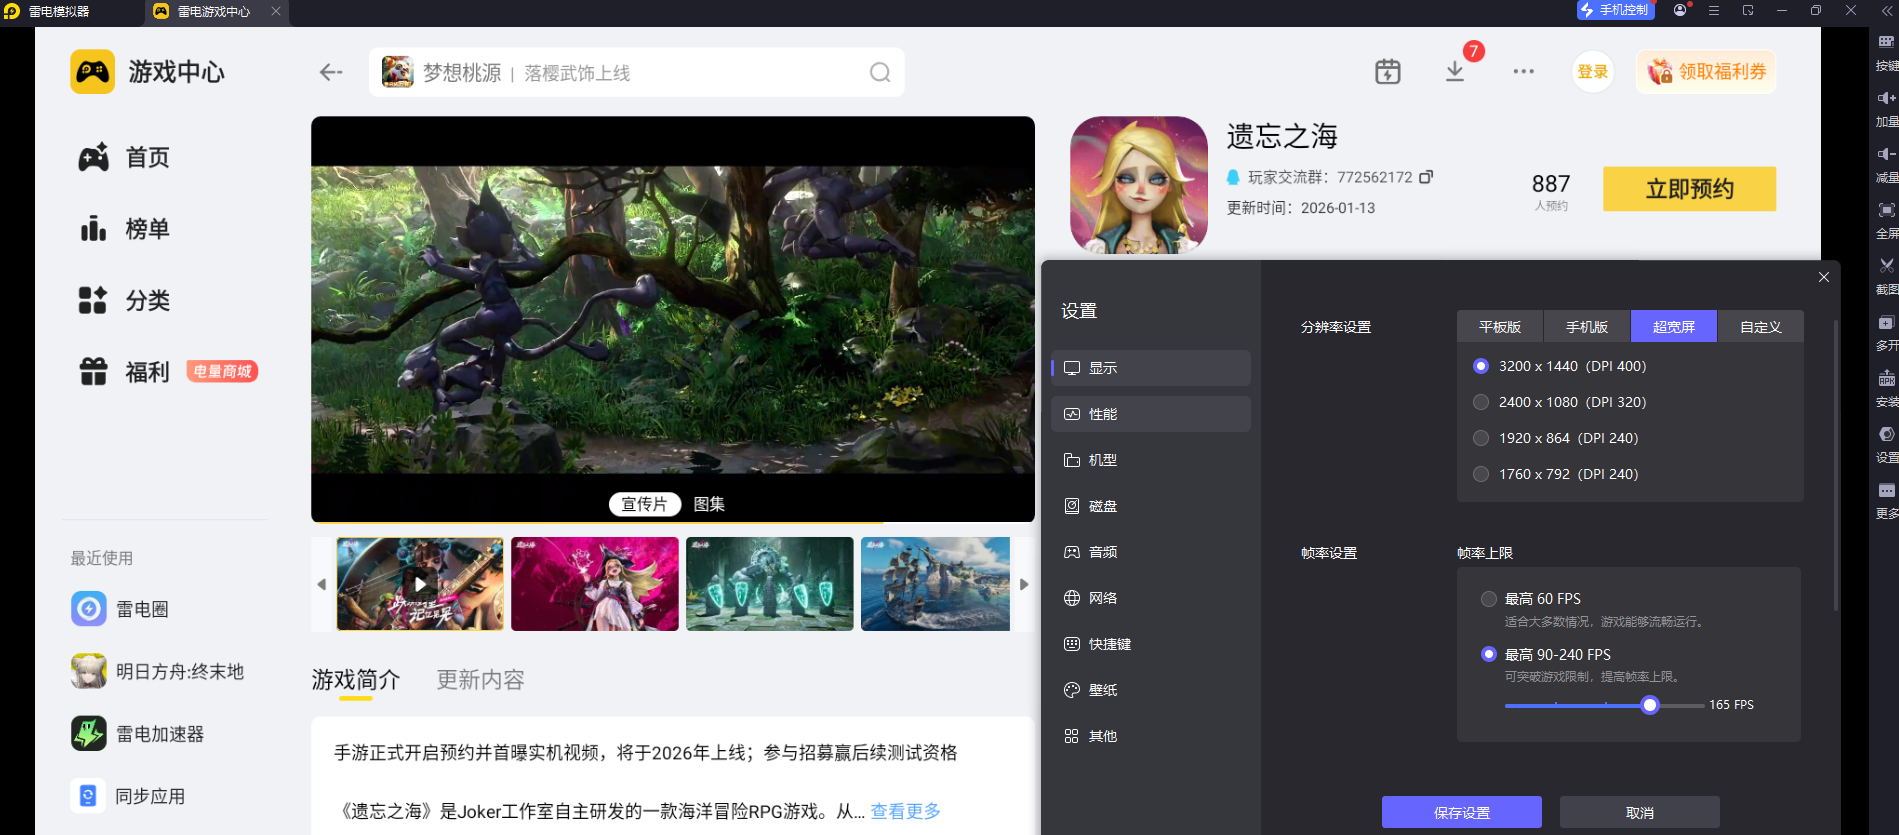
Task: Open the three-dot more menu in game center
Action: click(1523, 72)
